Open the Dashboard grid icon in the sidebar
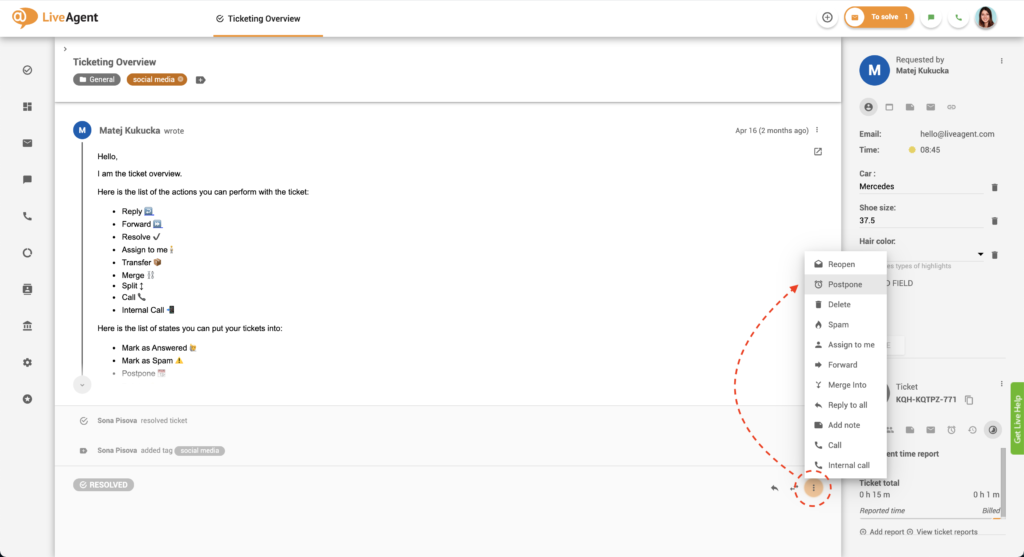The height and width of the screenshot is (557, 1024). click(x=27, y=106)
